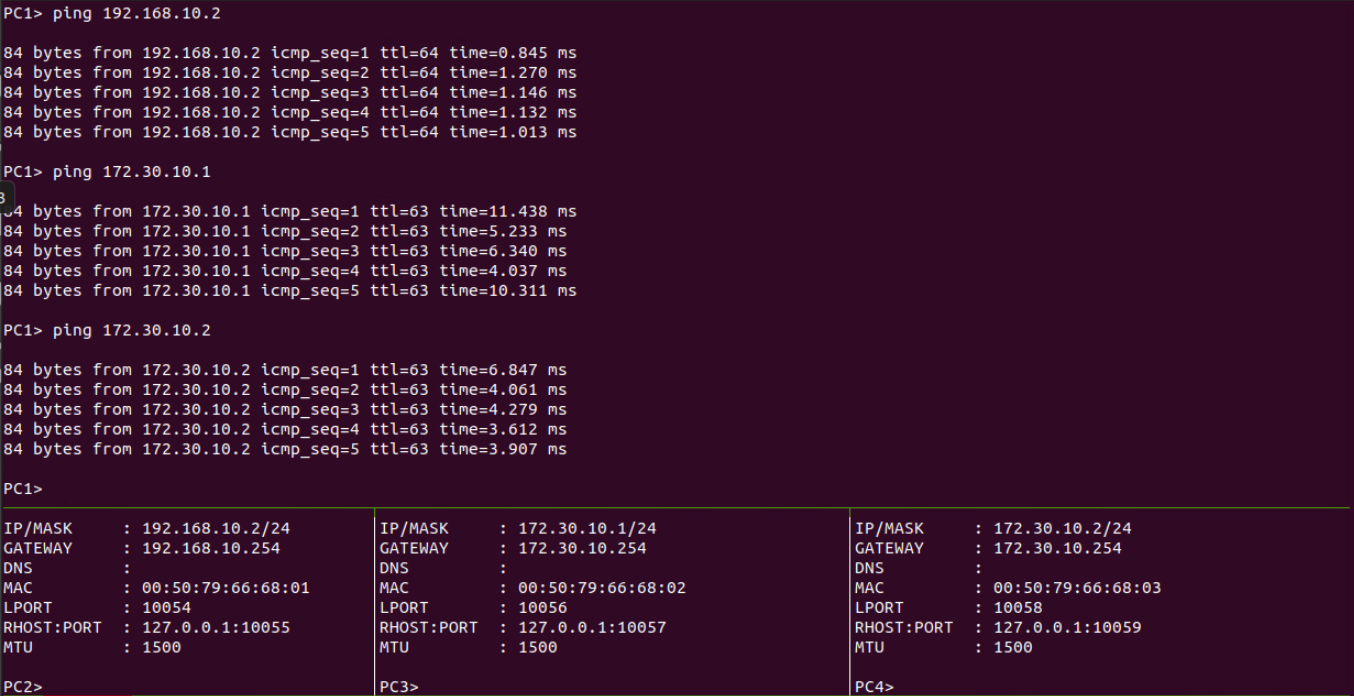Focus the empty PC1> prompt
This screenshot has width=1354, height=696.
[23, 489]
